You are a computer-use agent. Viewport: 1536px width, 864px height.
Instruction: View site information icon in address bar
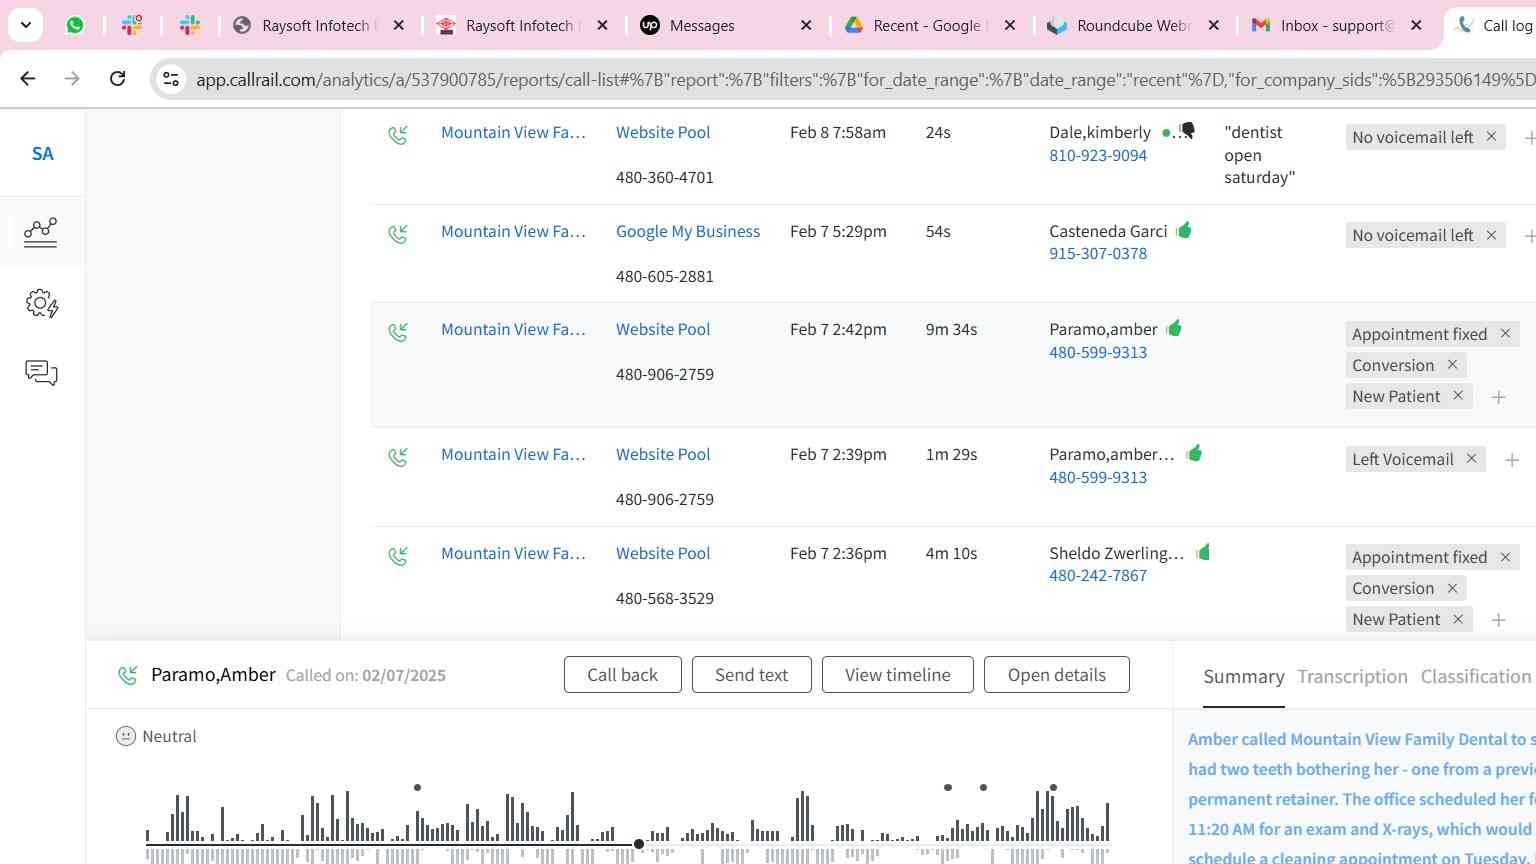[x=171, y=79]
